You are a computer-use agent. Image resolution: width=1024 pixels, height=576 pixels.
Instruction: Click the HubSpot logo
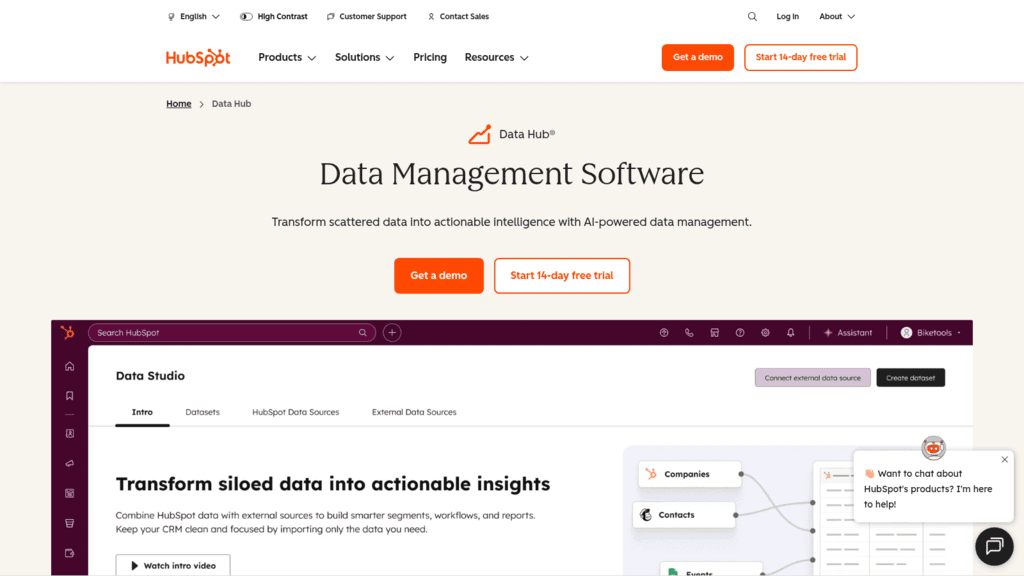[198, 57]
